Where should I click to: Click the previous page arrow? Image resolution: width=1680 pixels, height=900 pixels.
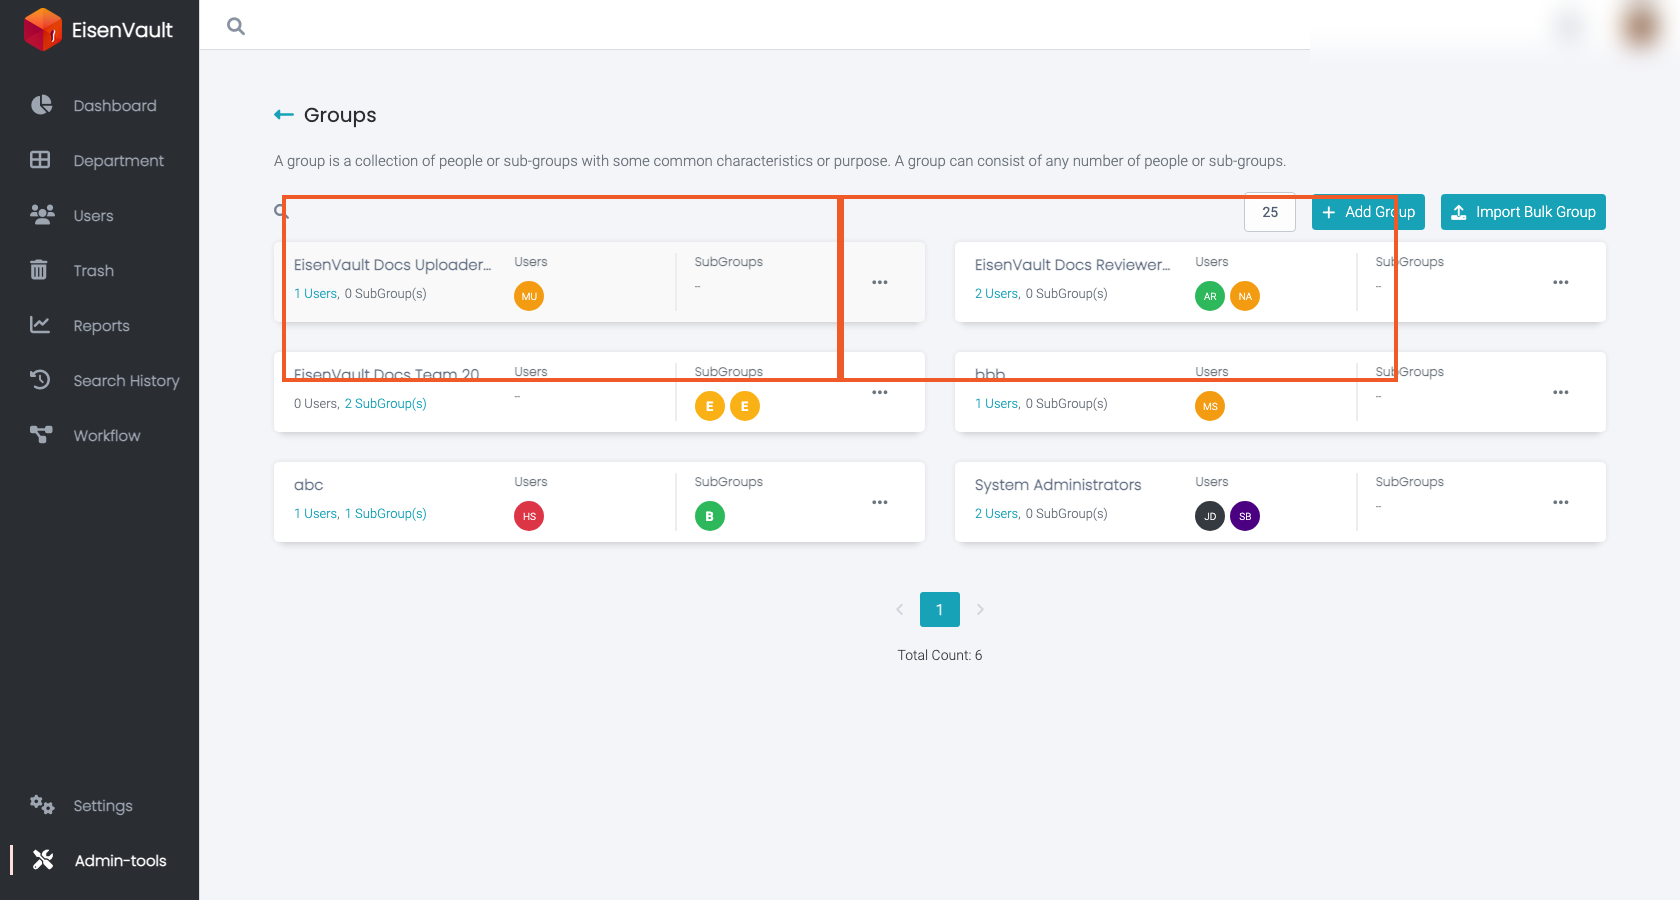[900, 609]
